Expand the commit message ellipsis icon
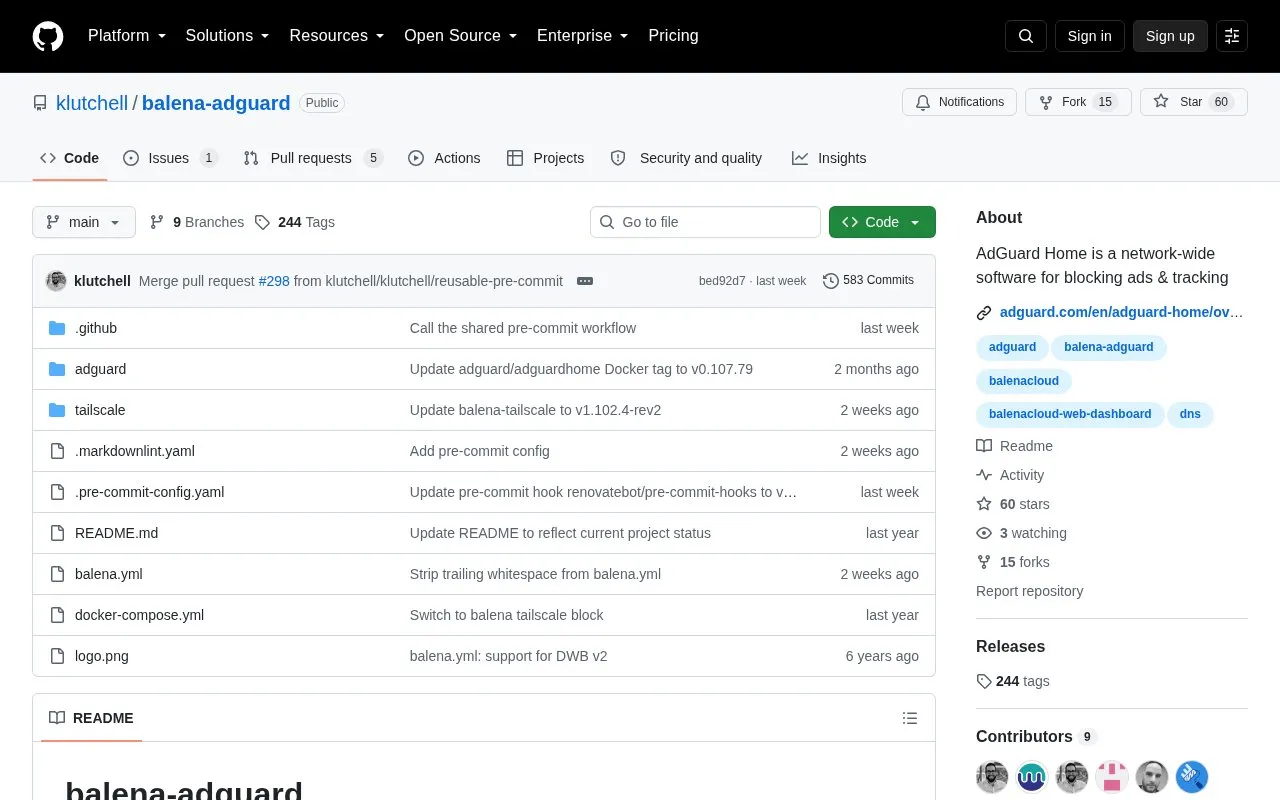1280x800 pixels. click(x=585, y=281)
